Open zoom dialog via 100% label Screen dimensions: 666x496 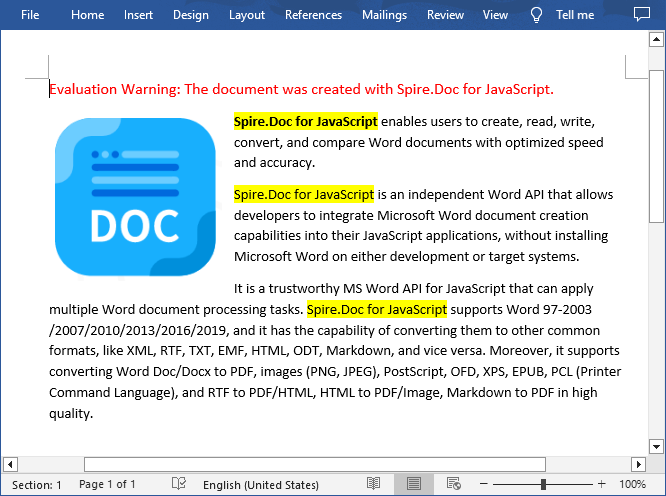click(x=632, y=484)
